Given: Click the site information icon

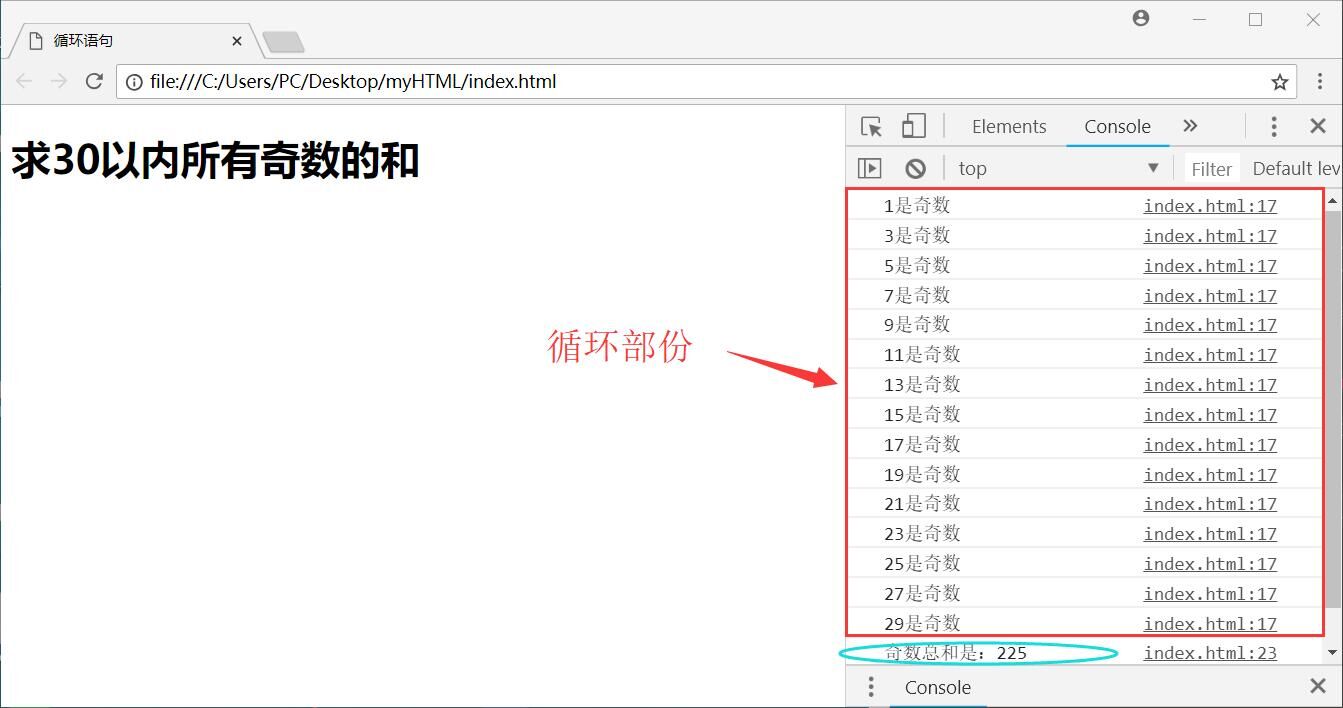Looking at the screenshot, I should coord(134,82).
